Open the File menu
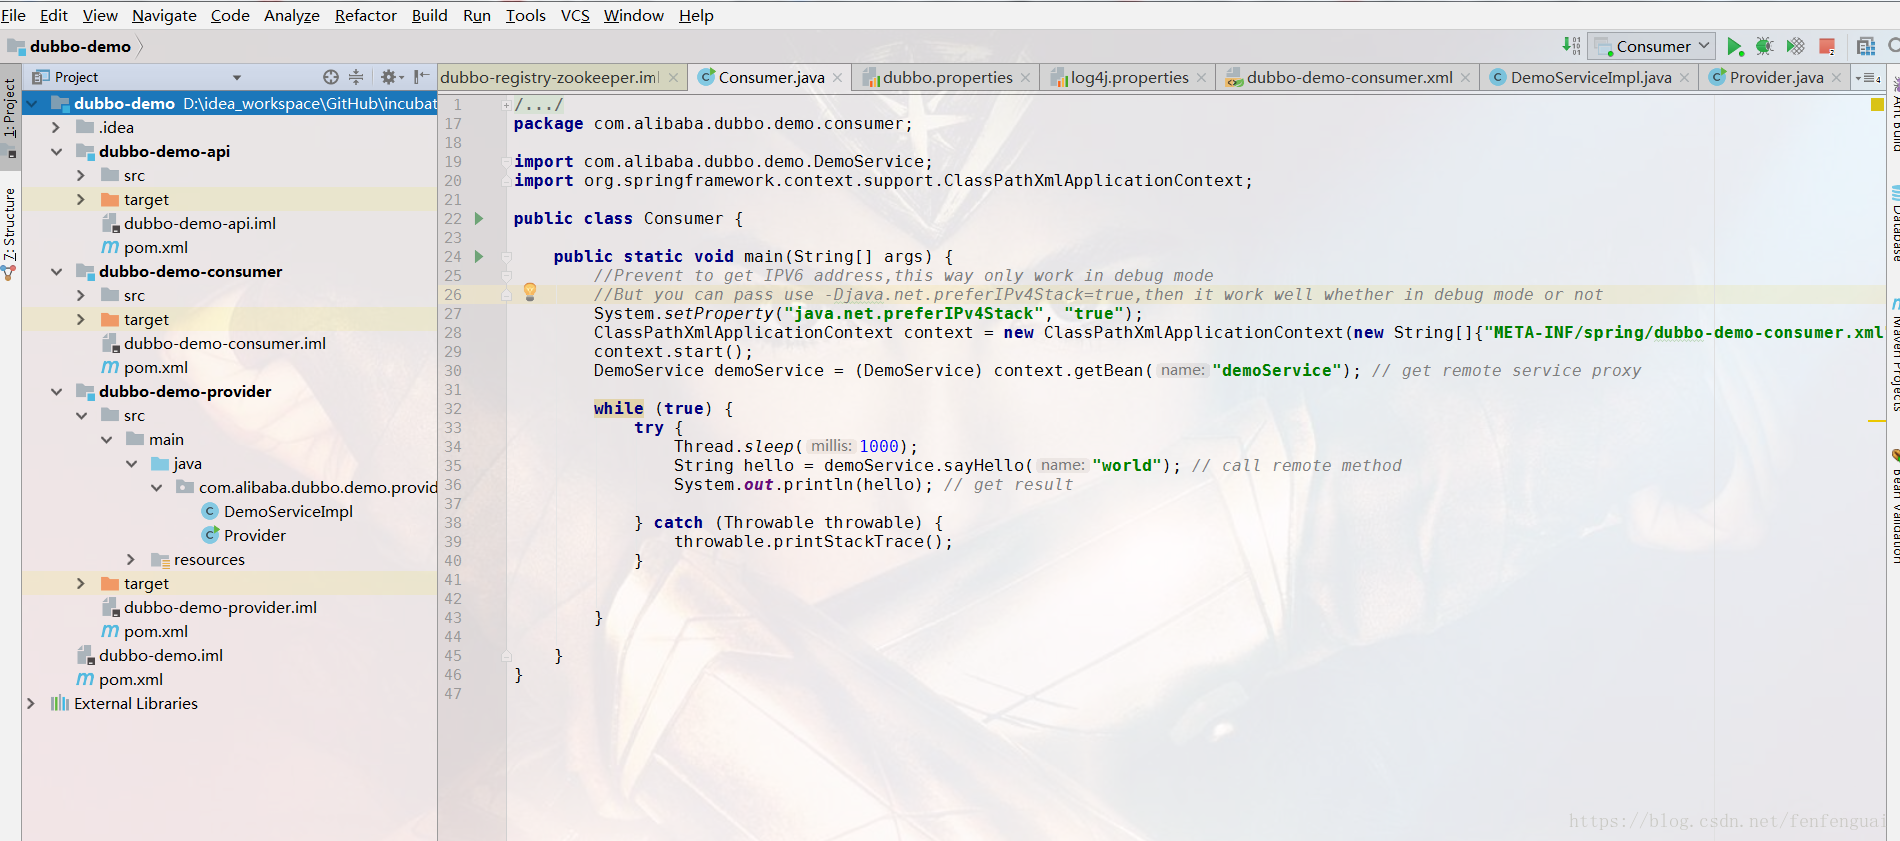This screenshot has height=841, width=1900. pos(14,15)
